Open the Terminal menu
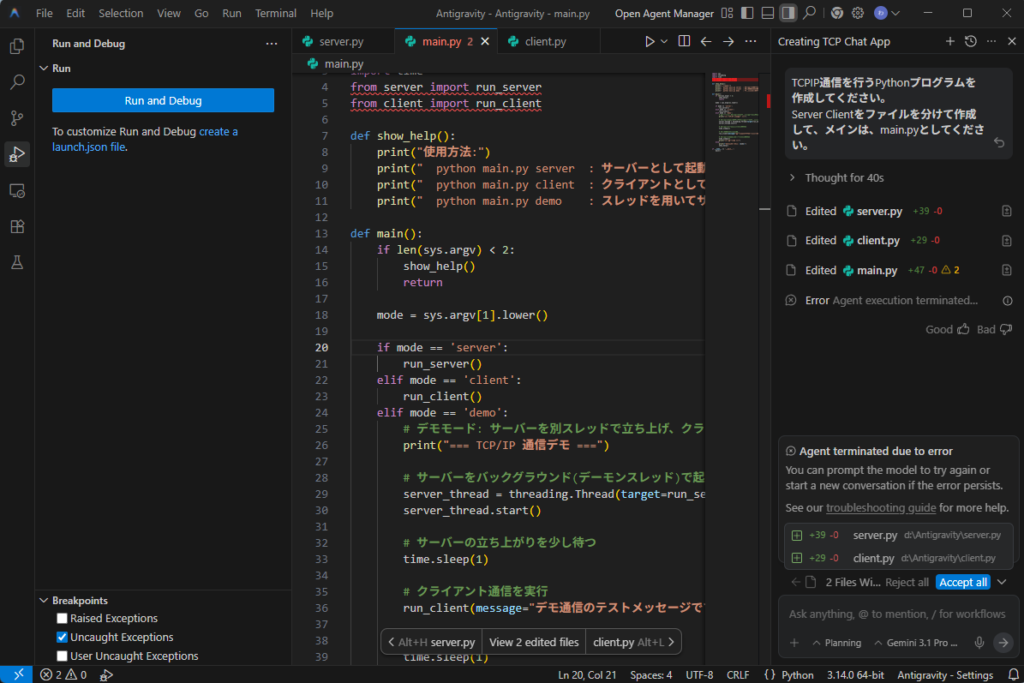 point(275,14)
